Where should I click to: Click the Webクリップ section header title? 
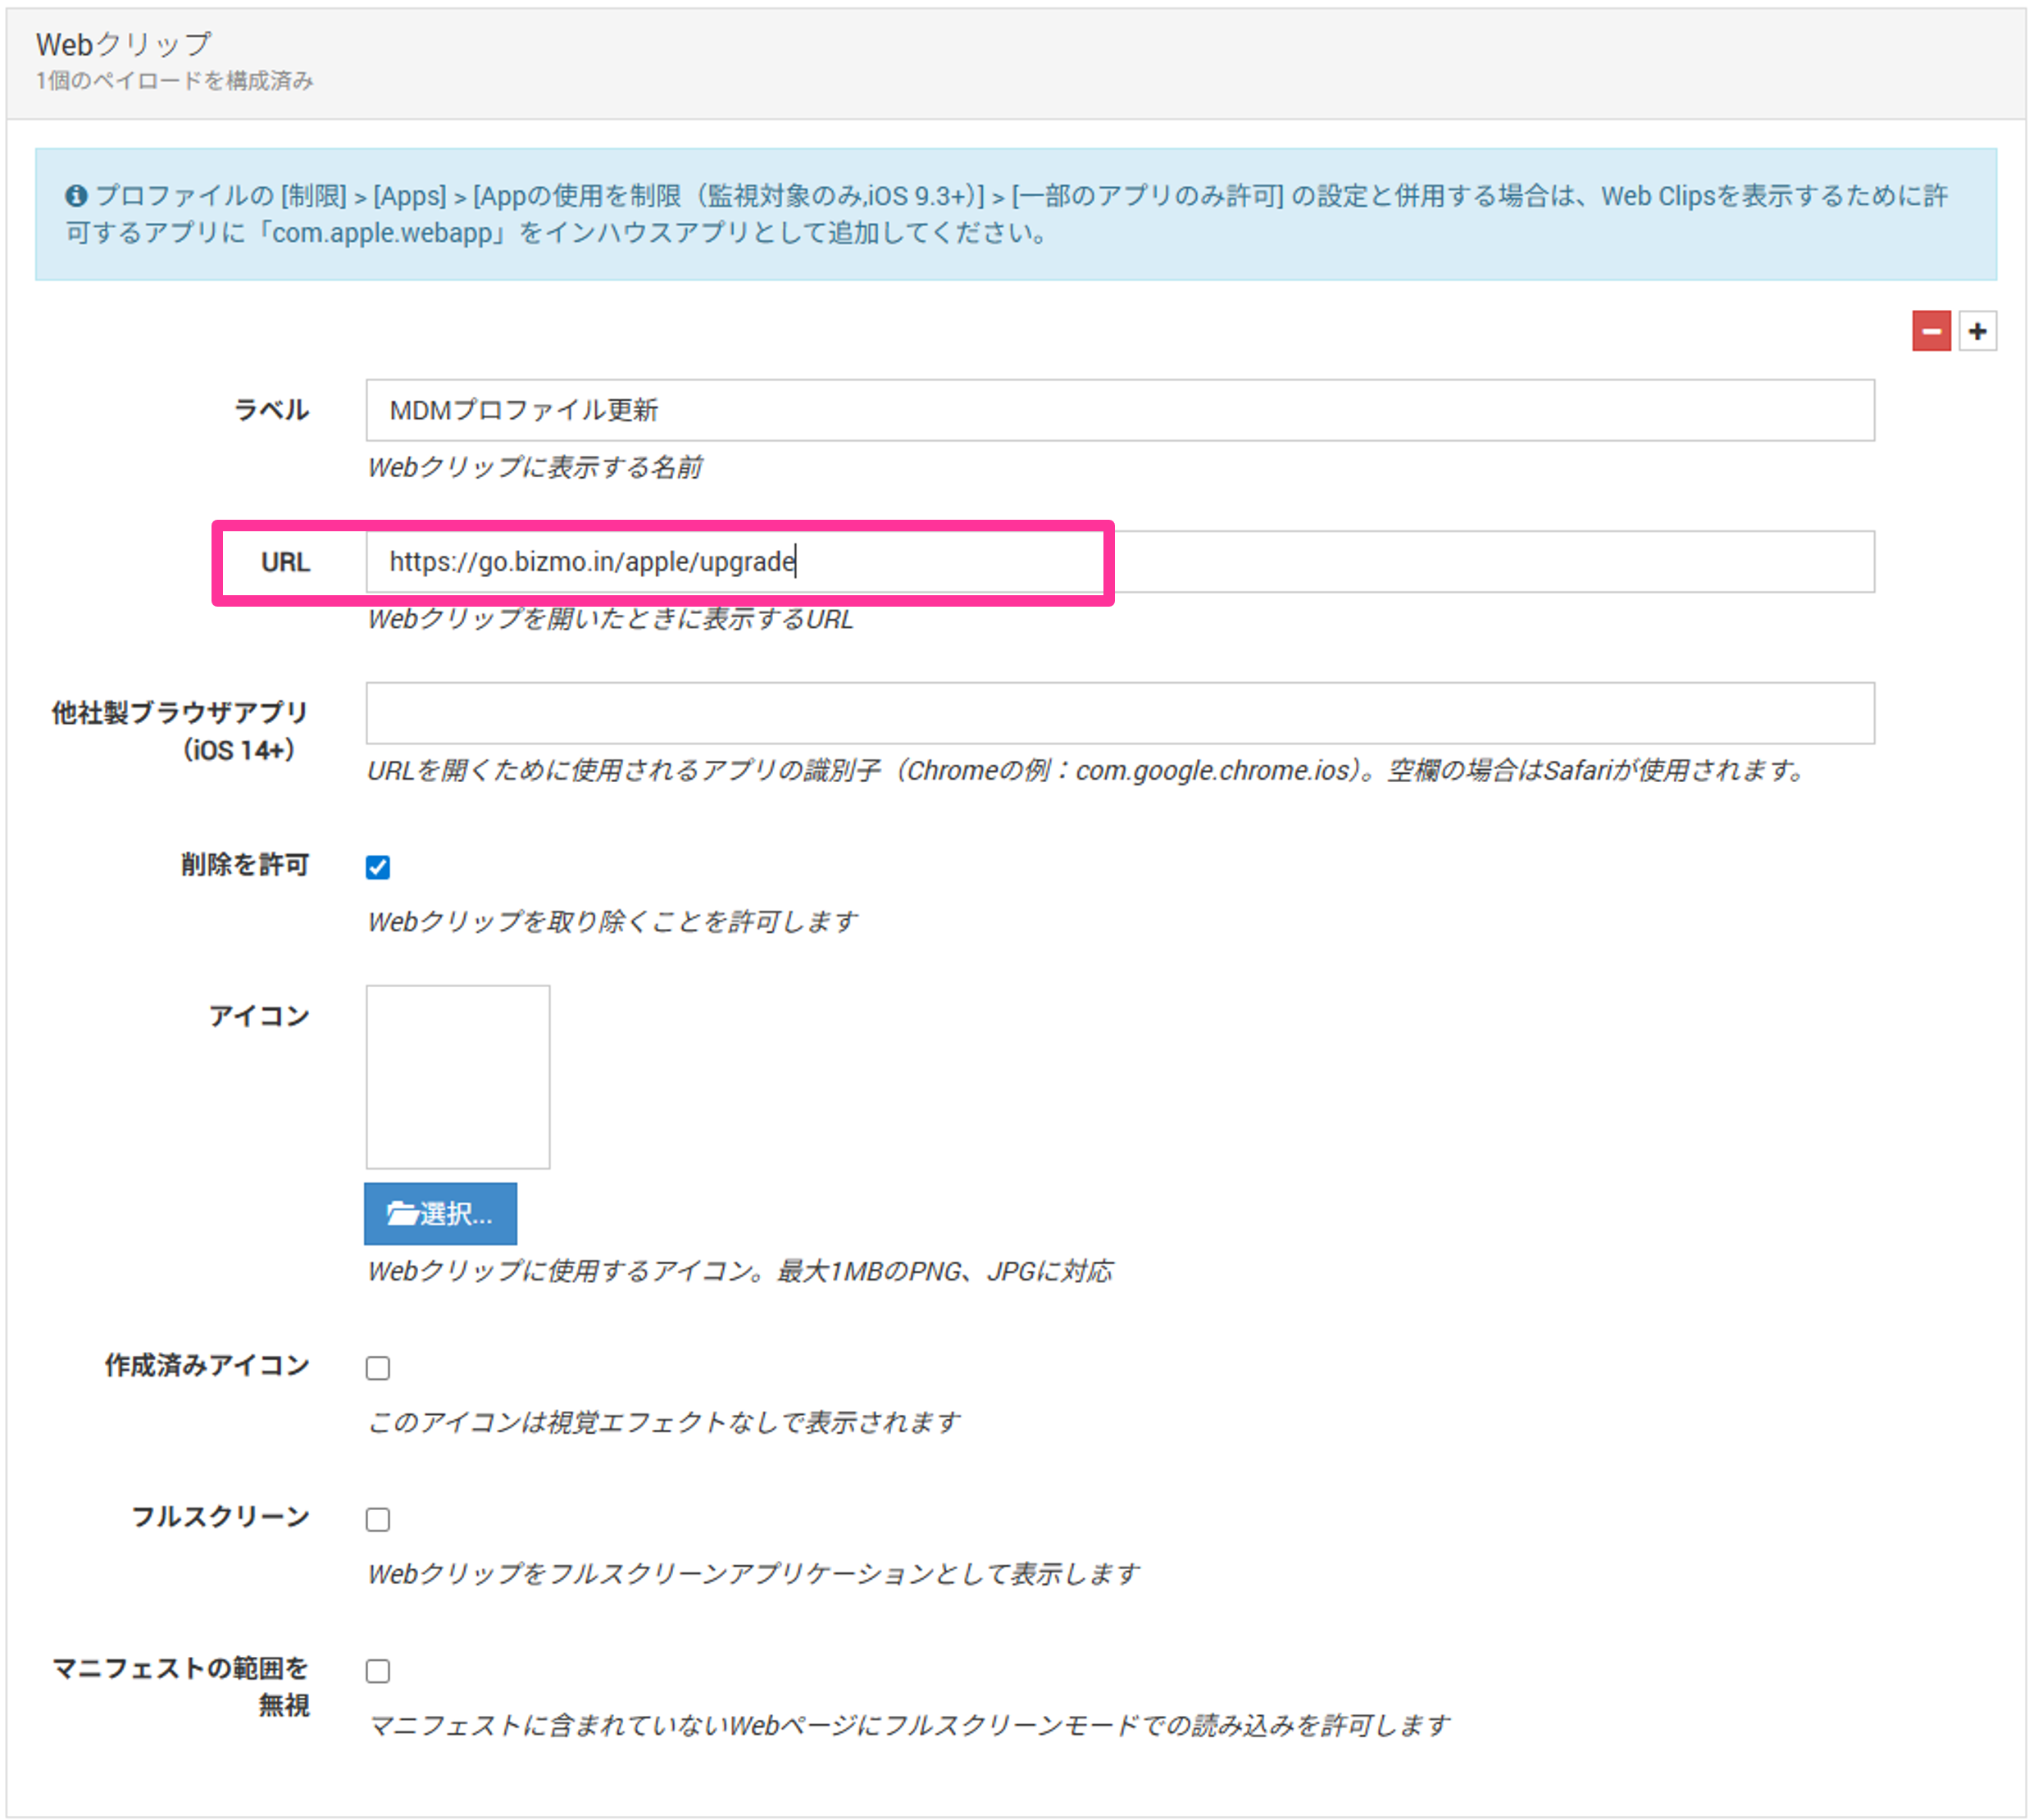(124, 44)
